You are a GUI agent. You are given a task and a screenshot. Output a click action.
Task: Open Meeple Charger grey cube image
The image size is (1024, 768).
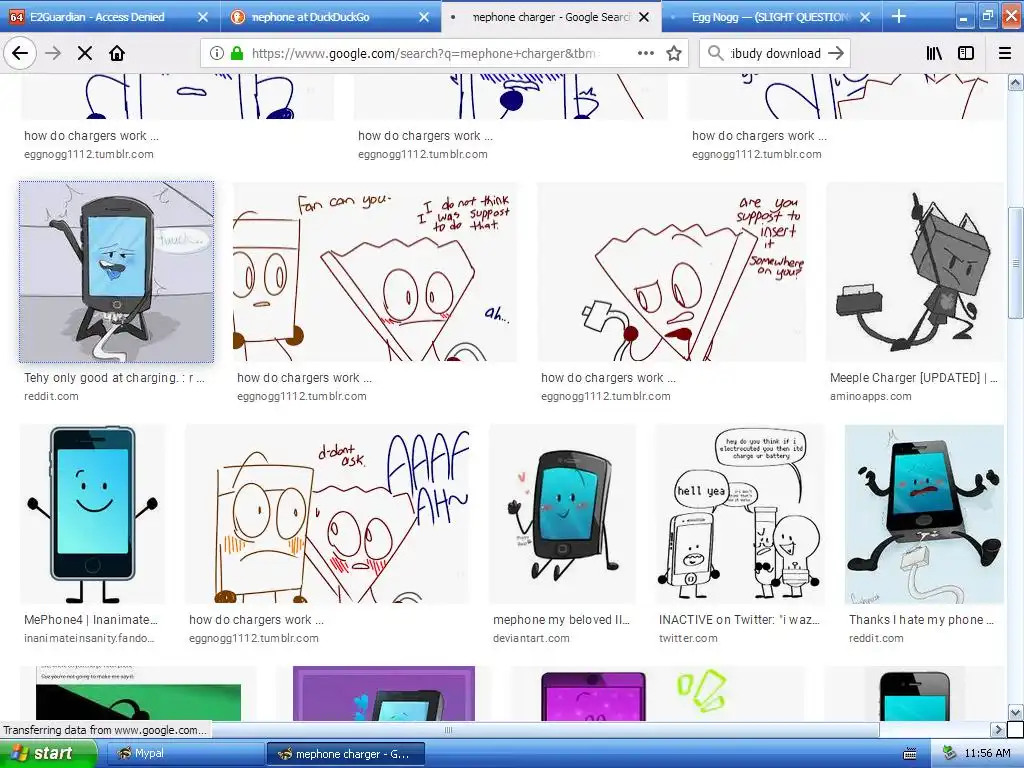tap(915, 272)
